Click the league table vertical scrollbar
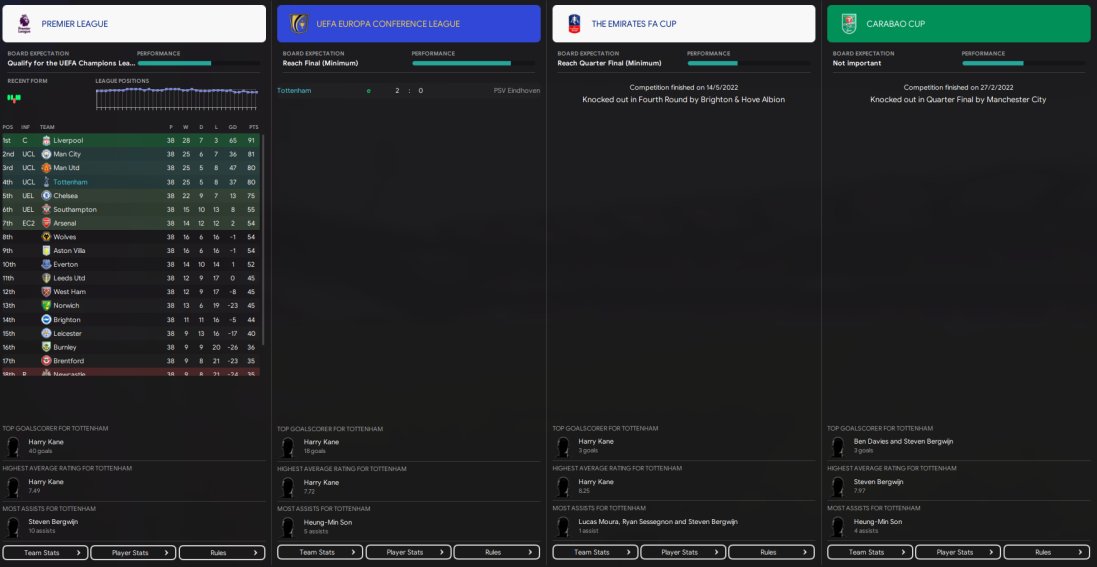Screen dimensions: 1097x567 pos(263,238)
